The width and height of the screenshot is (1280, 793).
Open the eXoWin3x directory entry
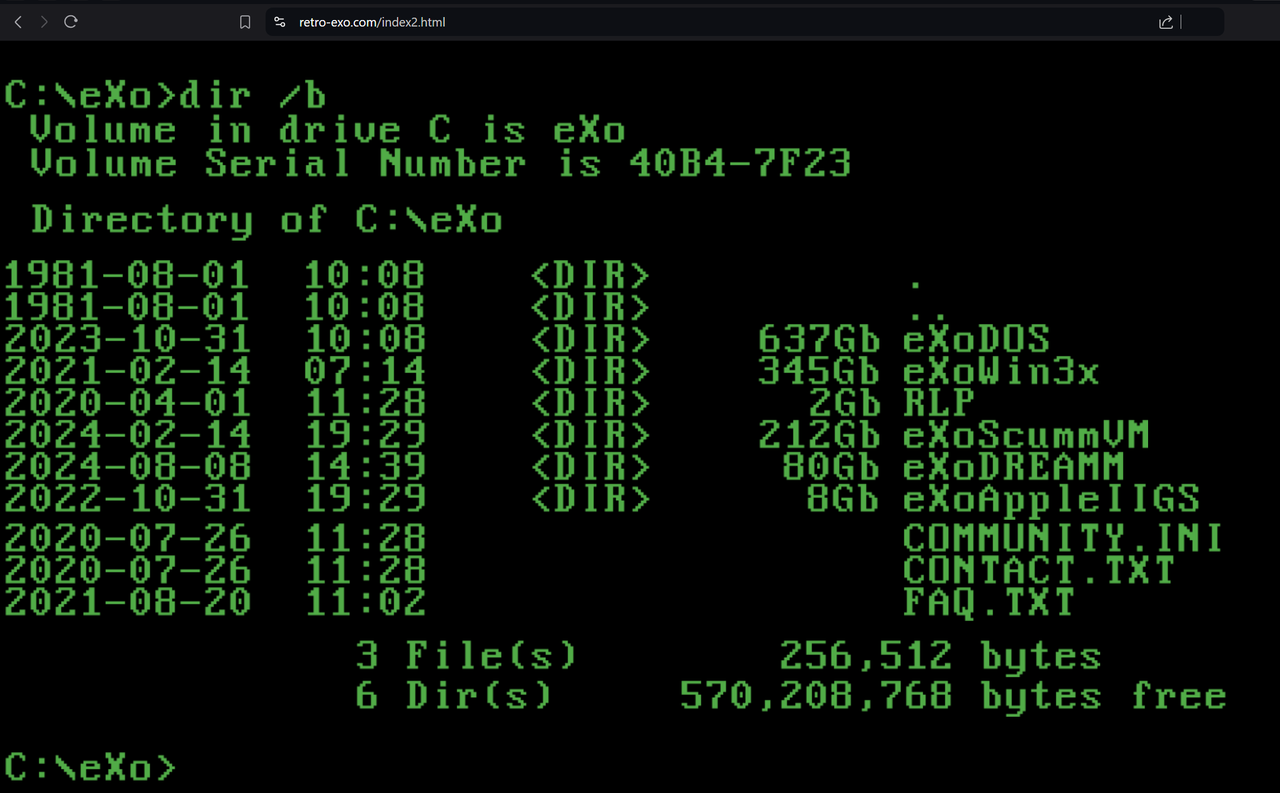tap(1001, 371)
